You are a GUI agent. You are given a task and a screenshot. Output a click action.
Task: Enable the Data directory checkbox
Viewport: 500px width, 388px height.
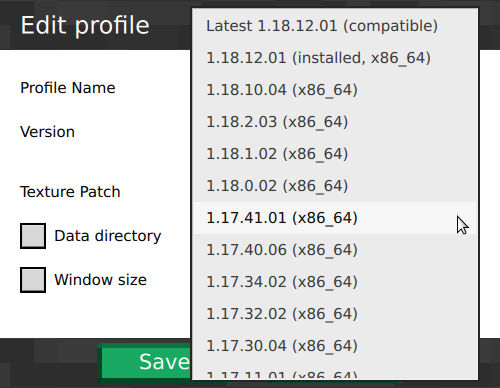click(33, 236)
